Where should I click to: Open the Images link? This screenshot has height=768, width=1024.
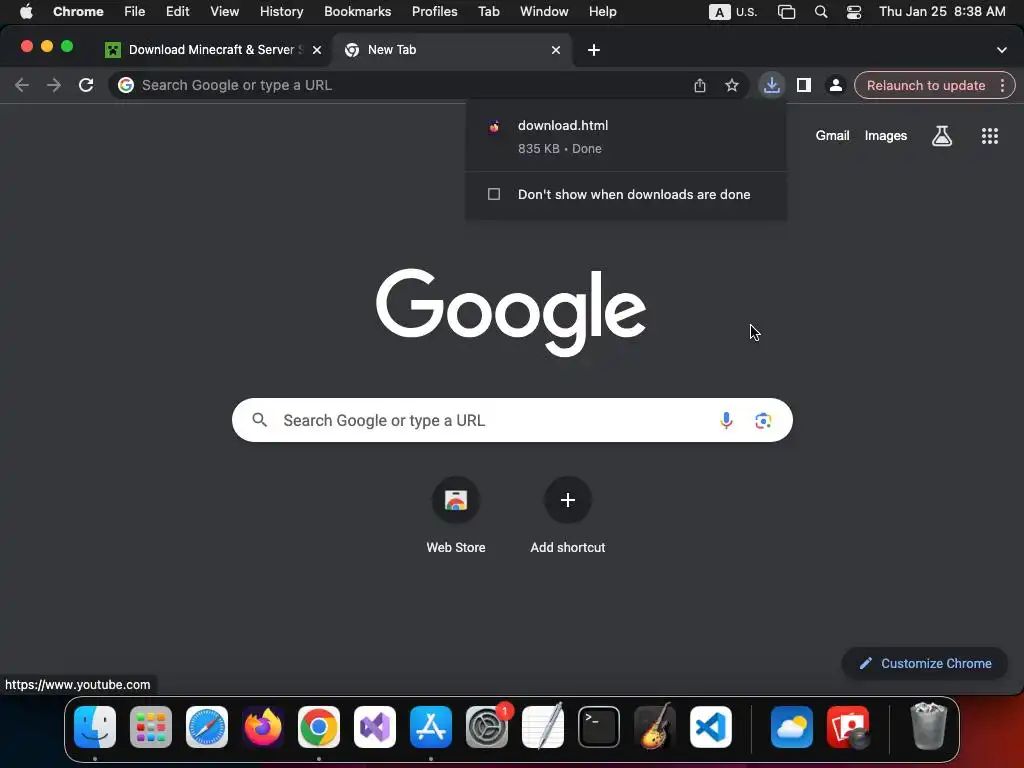(x=886, y=136)
